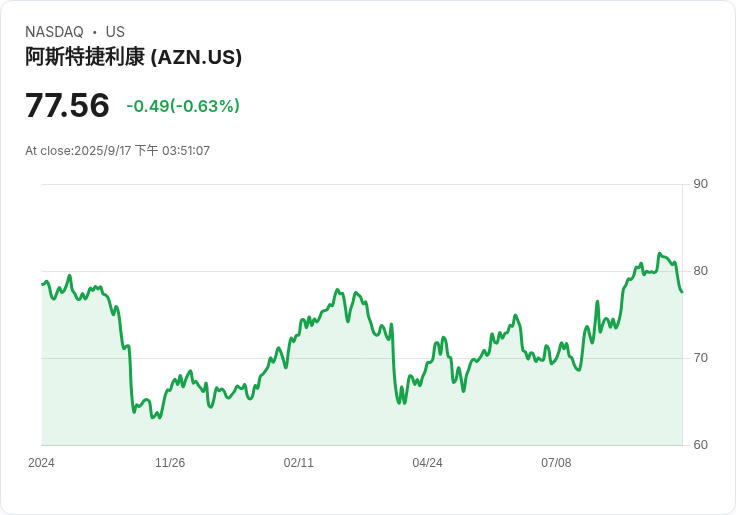The height and width of the screenshot is (515, 736).
Task: Click the chart's highest peak above 80
Action: click(659, 254)
